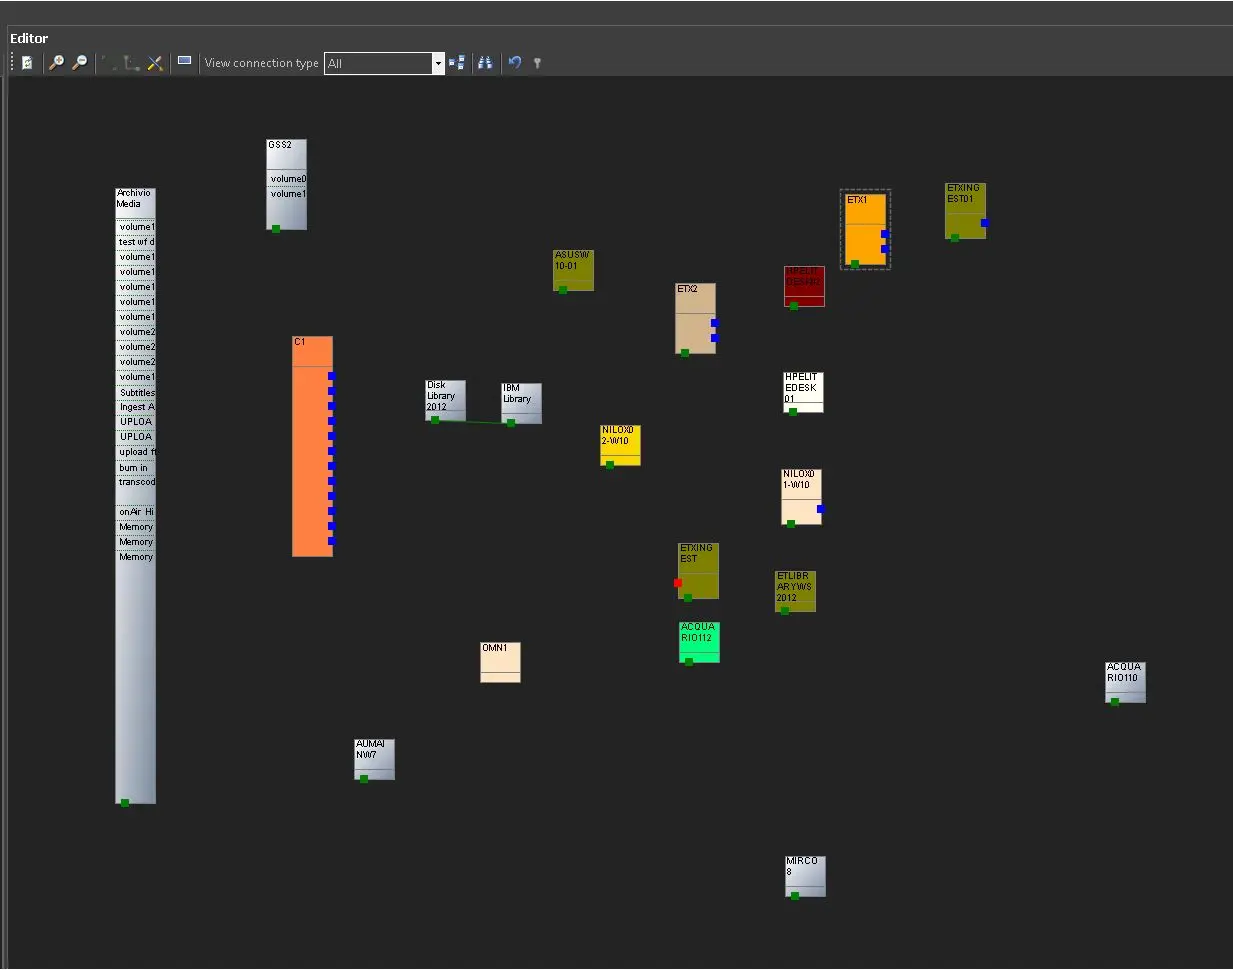Click the delete connection cross icon
1233x970 pixels.
(155, 63)
